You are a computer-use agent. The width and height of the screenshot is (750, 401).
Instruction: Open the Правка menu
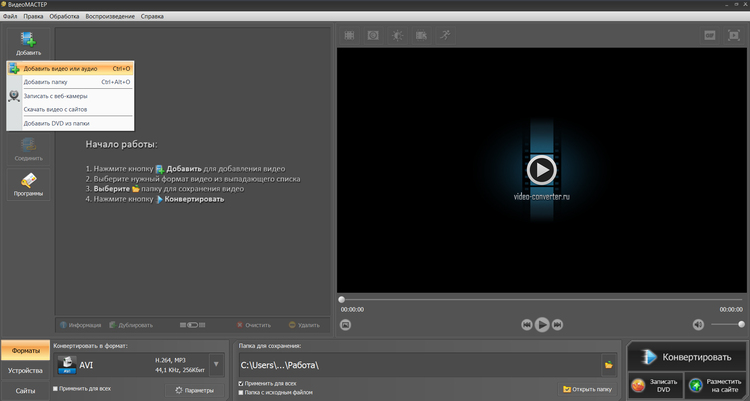click(x=33, y=16)
